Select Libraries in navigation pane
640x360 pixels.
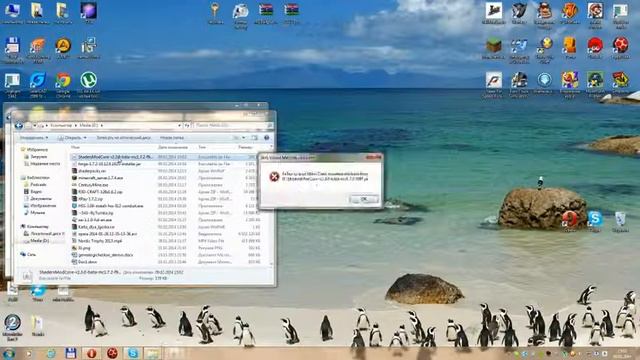(38, 178)
